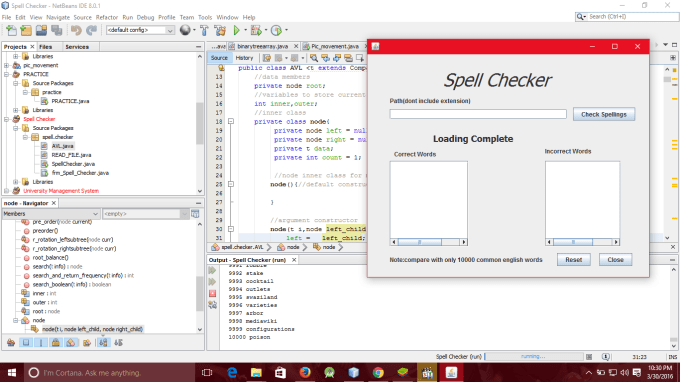Click the Path text input field
The height and width of the screenshot is (382, 680).
click(x=478, y=114)
